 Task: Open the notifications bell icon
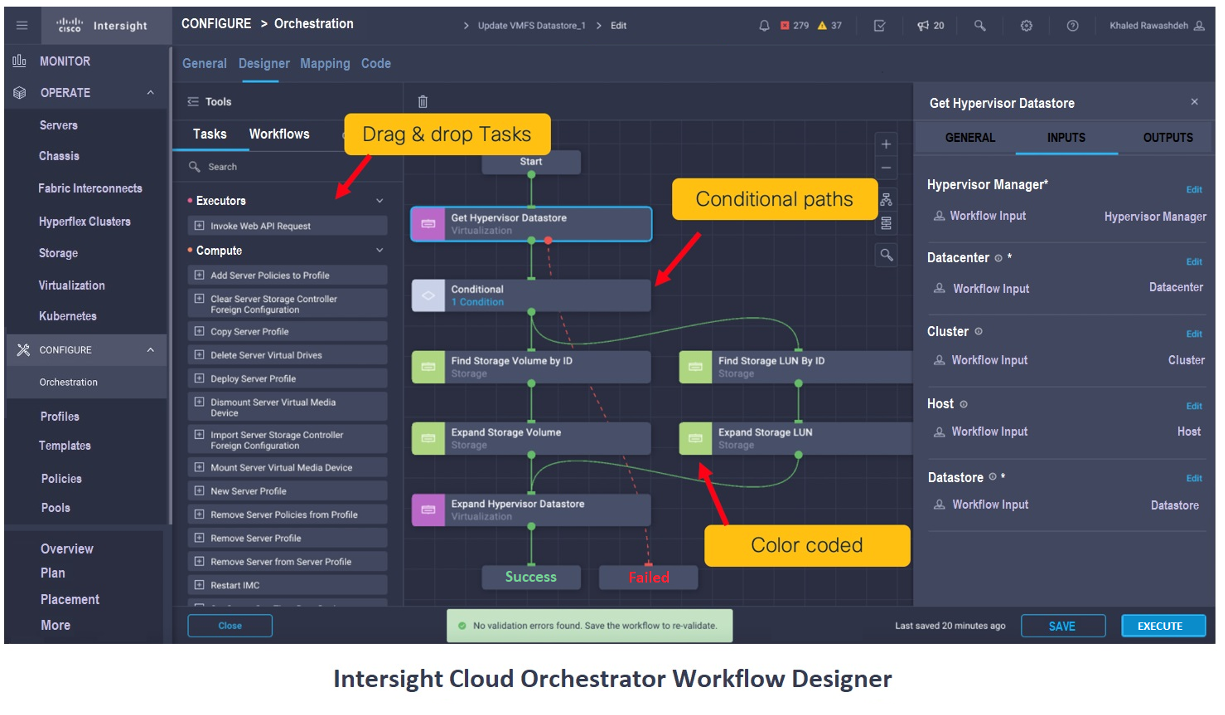click(765, 26)
